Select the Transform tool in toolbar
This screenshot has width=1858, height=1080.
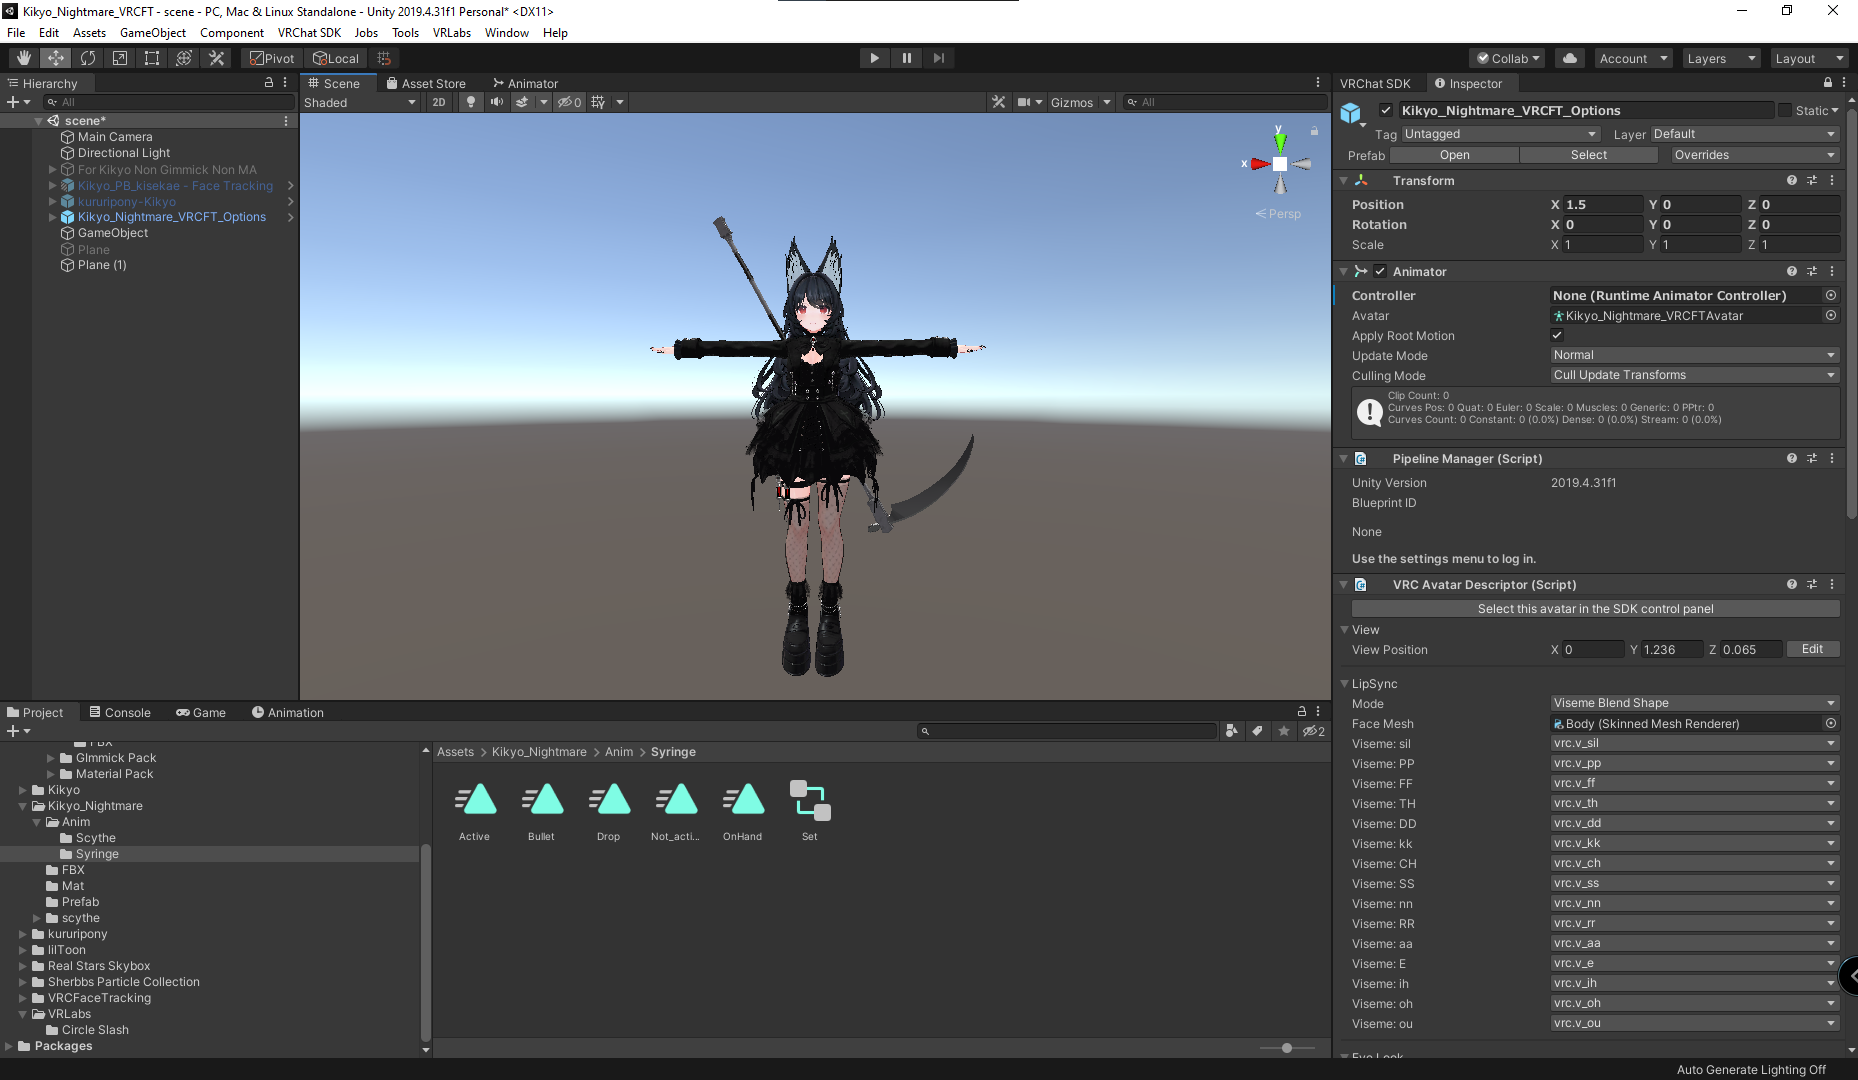coord(184,58)
